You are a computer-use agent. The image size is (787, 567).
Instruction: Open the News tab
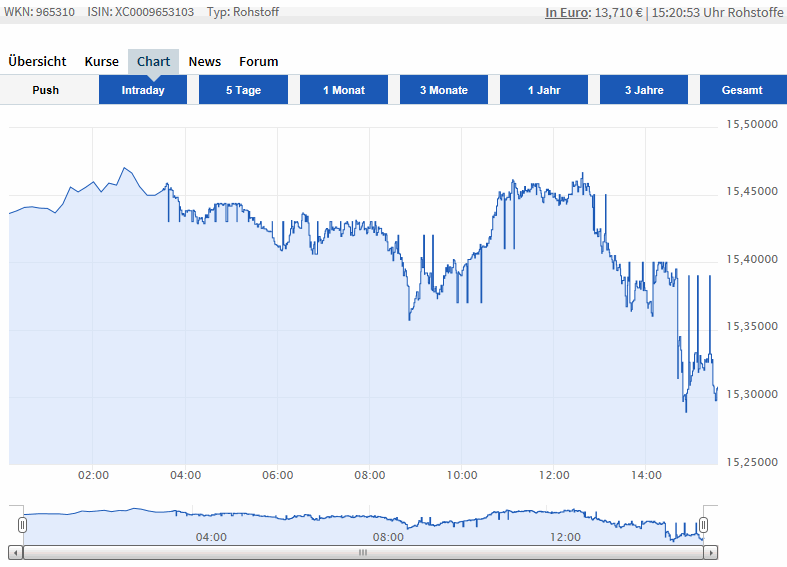(x=205, y=61)
